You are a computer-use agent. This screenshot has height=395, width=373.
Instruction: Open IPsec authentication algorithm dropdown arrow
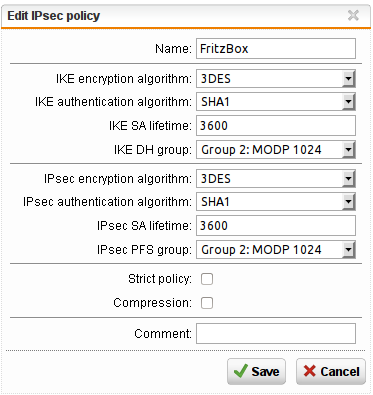coord(348,202)
